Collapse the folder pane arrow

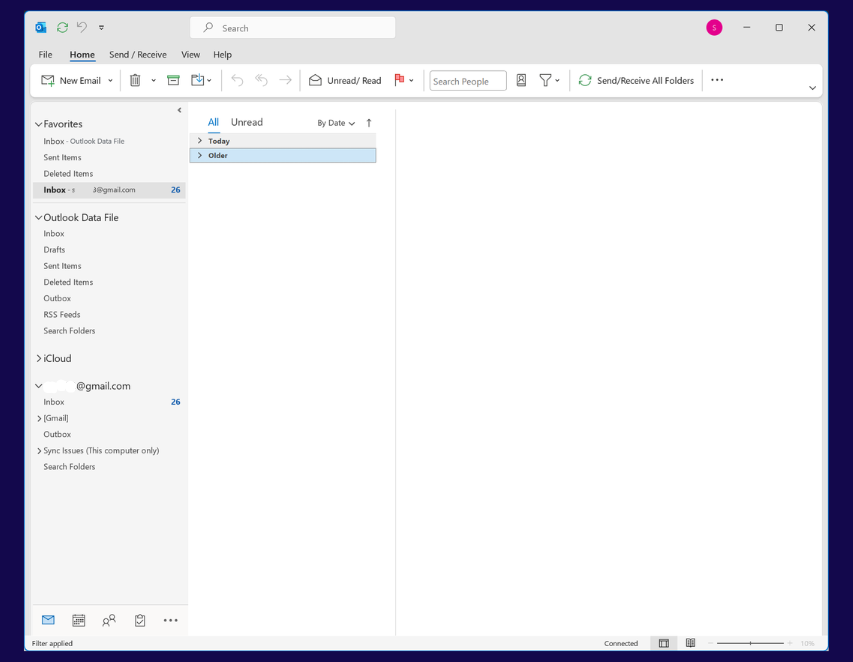[x=179, y=110]
